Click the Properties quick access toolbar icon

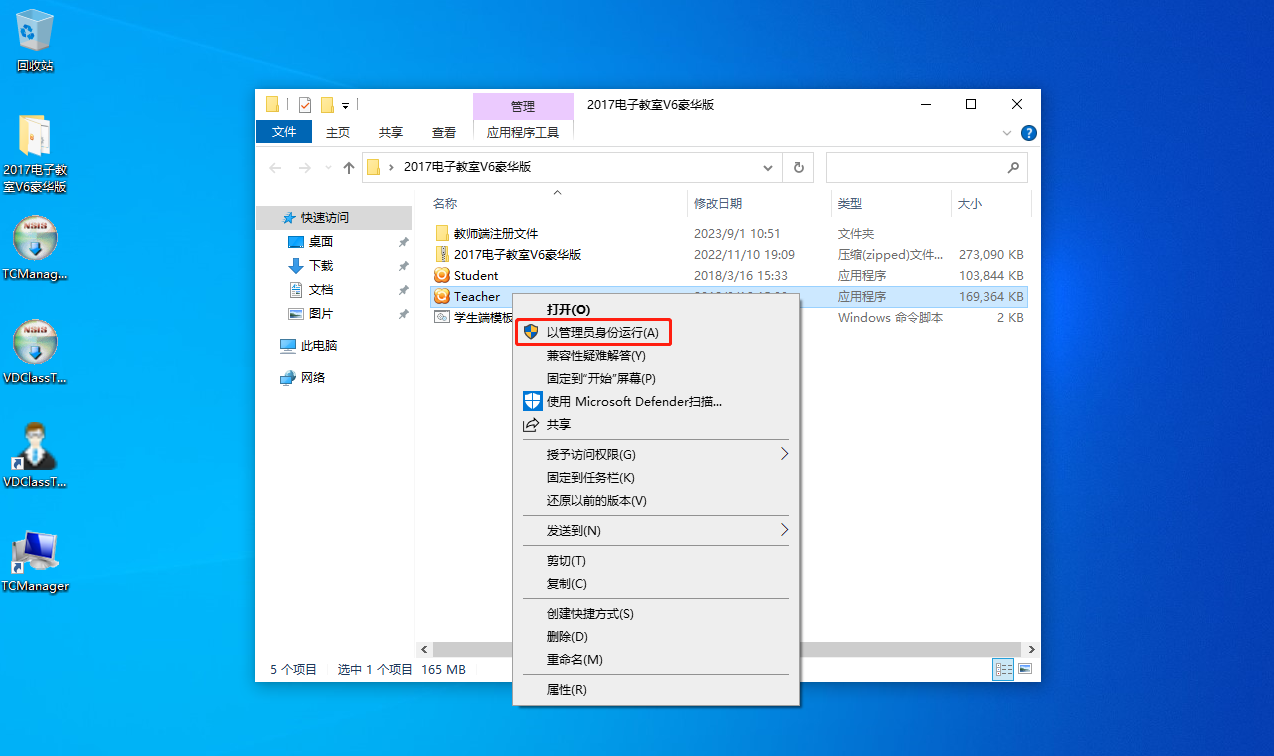tap(305, 105)
